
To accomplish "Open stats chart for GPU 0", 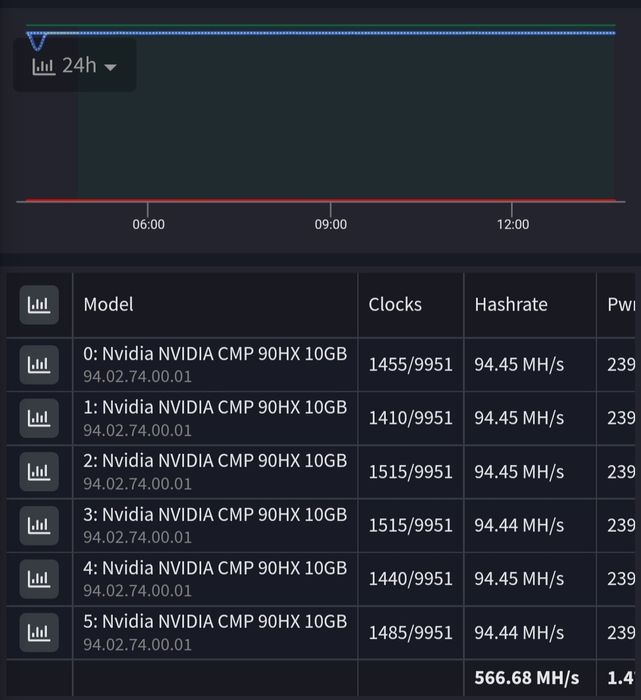I will coord(39,365).
